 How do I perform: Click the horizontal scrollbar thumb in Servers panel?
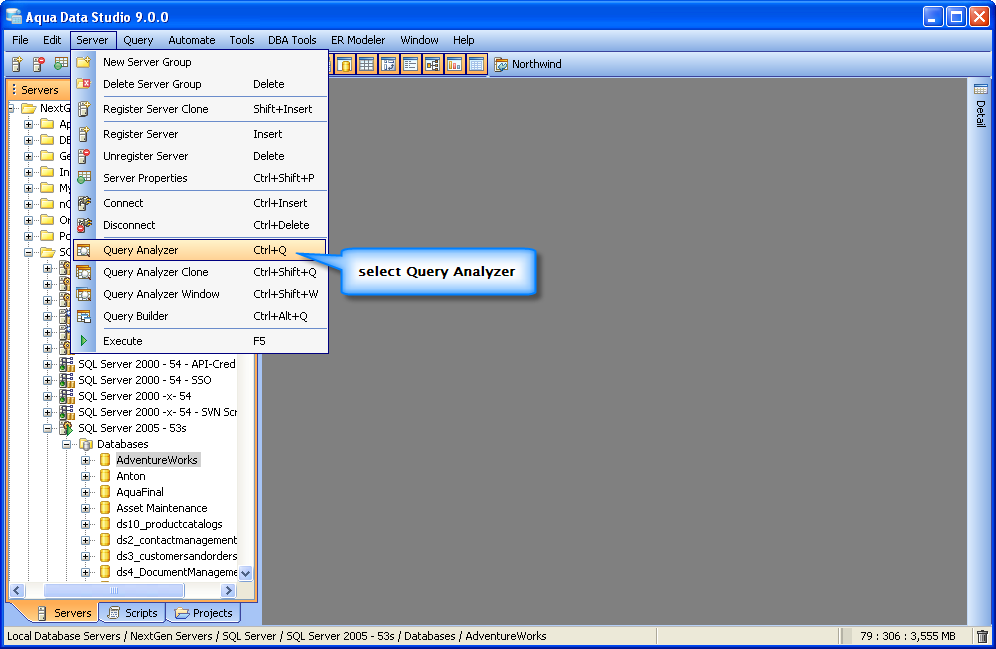click(x=114, y=591)
